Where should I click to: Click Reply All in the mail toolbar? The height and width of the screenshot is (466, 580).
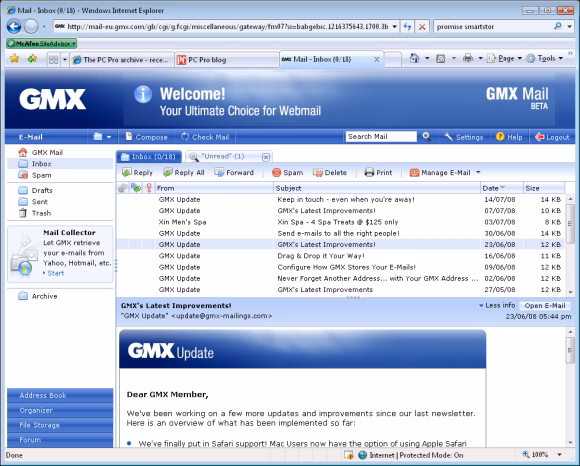[x=184, y=172]
